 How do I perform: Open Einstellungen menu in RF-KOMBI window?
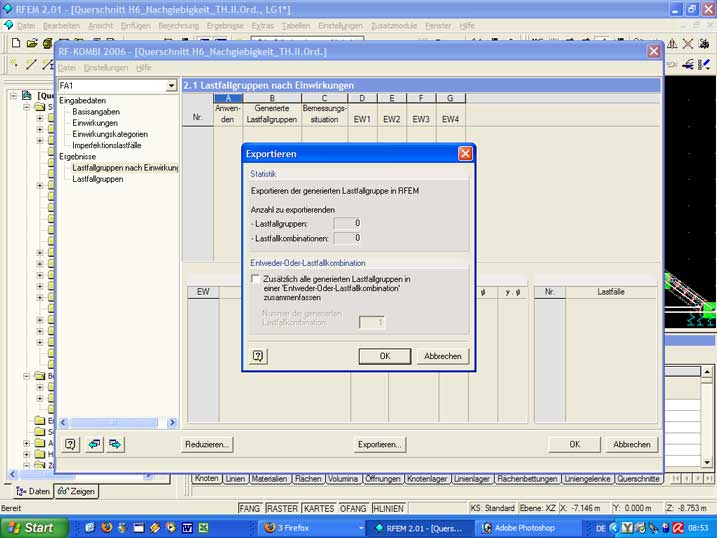click(106, 68)
